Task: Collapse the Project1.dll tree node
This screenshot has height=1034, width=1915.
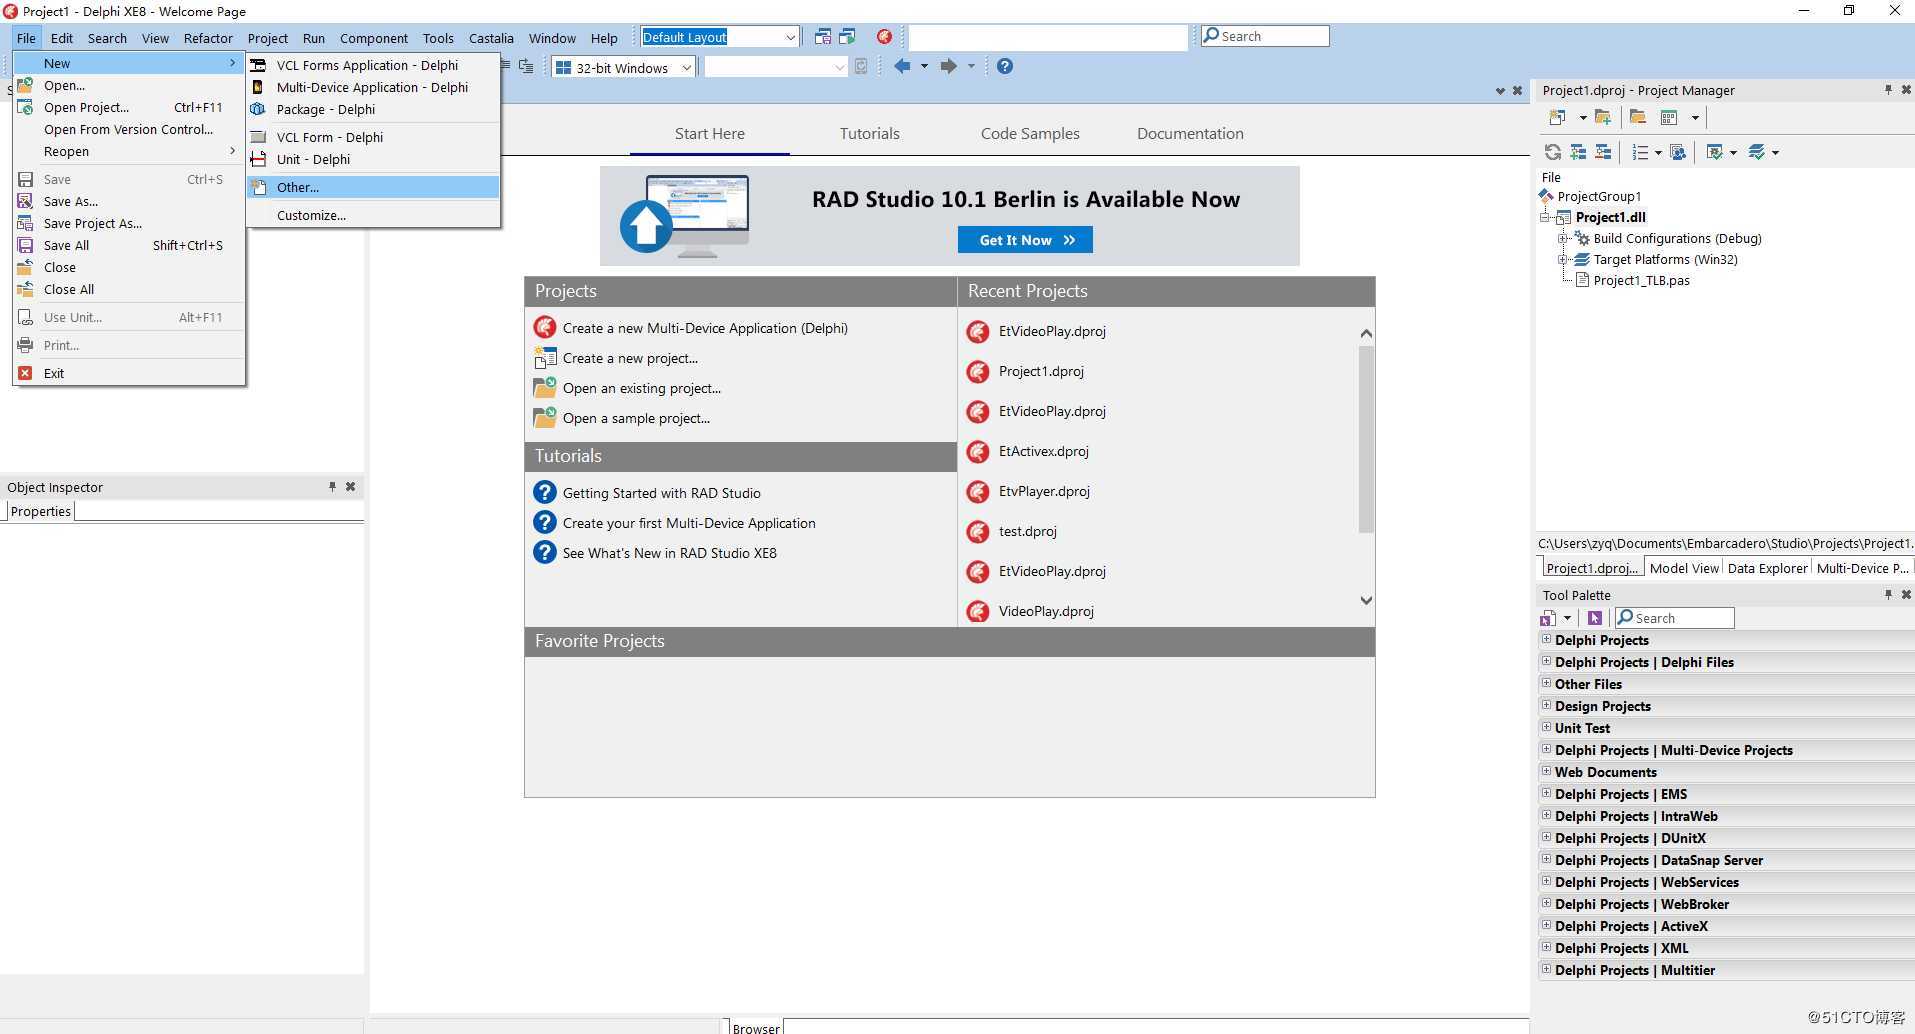Action: click(1546, 217)
